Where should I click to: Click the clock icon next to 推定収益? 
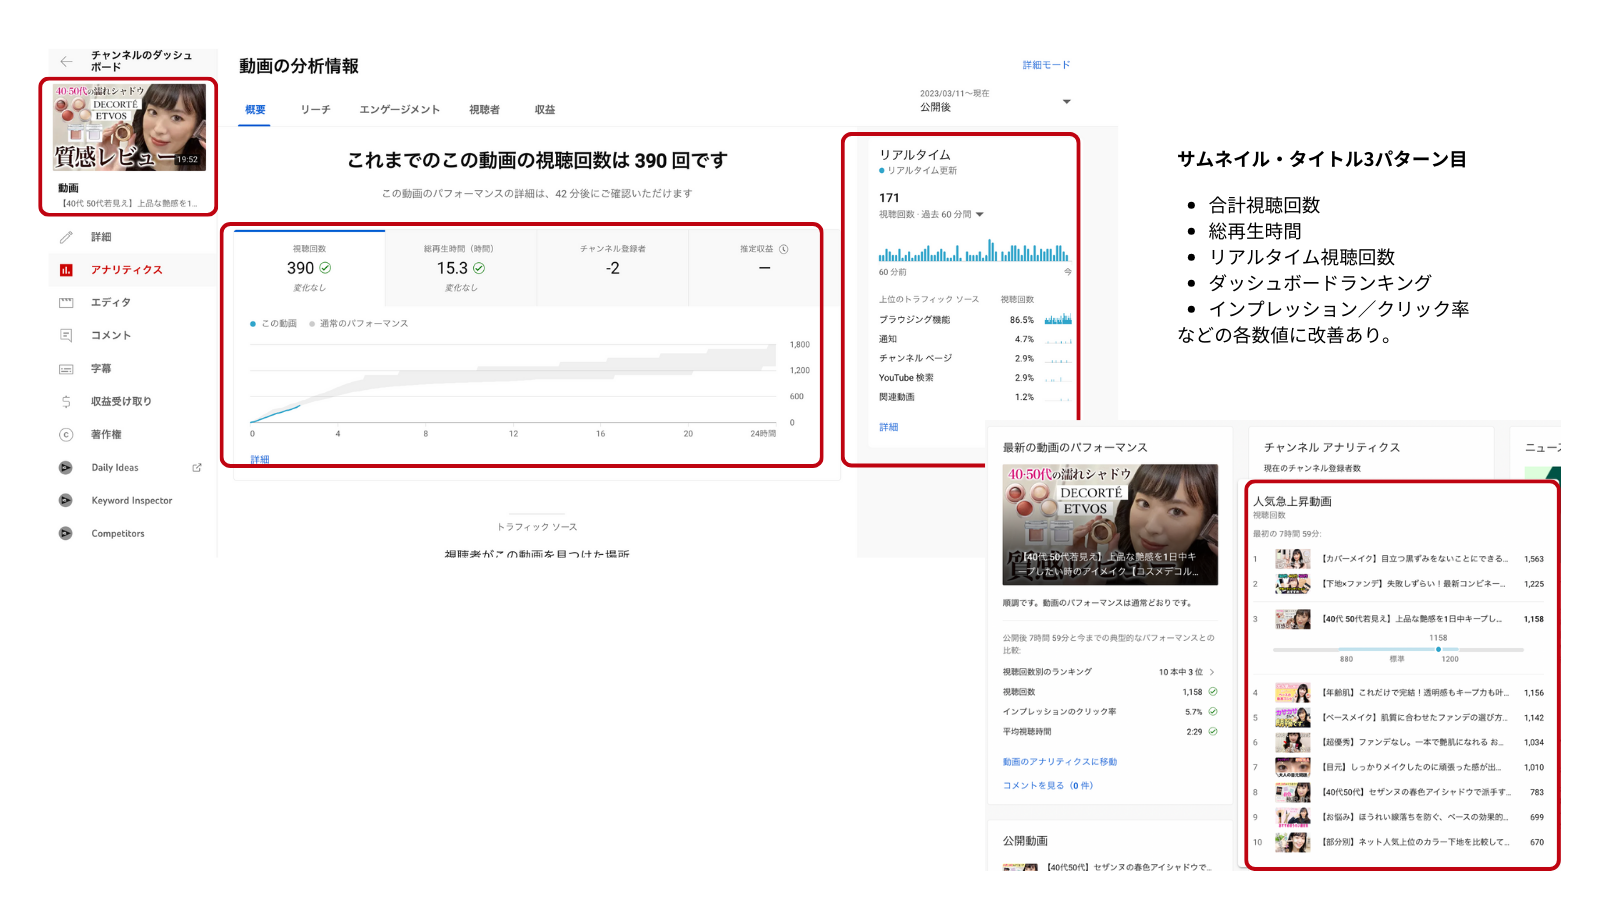pos(784,249)
